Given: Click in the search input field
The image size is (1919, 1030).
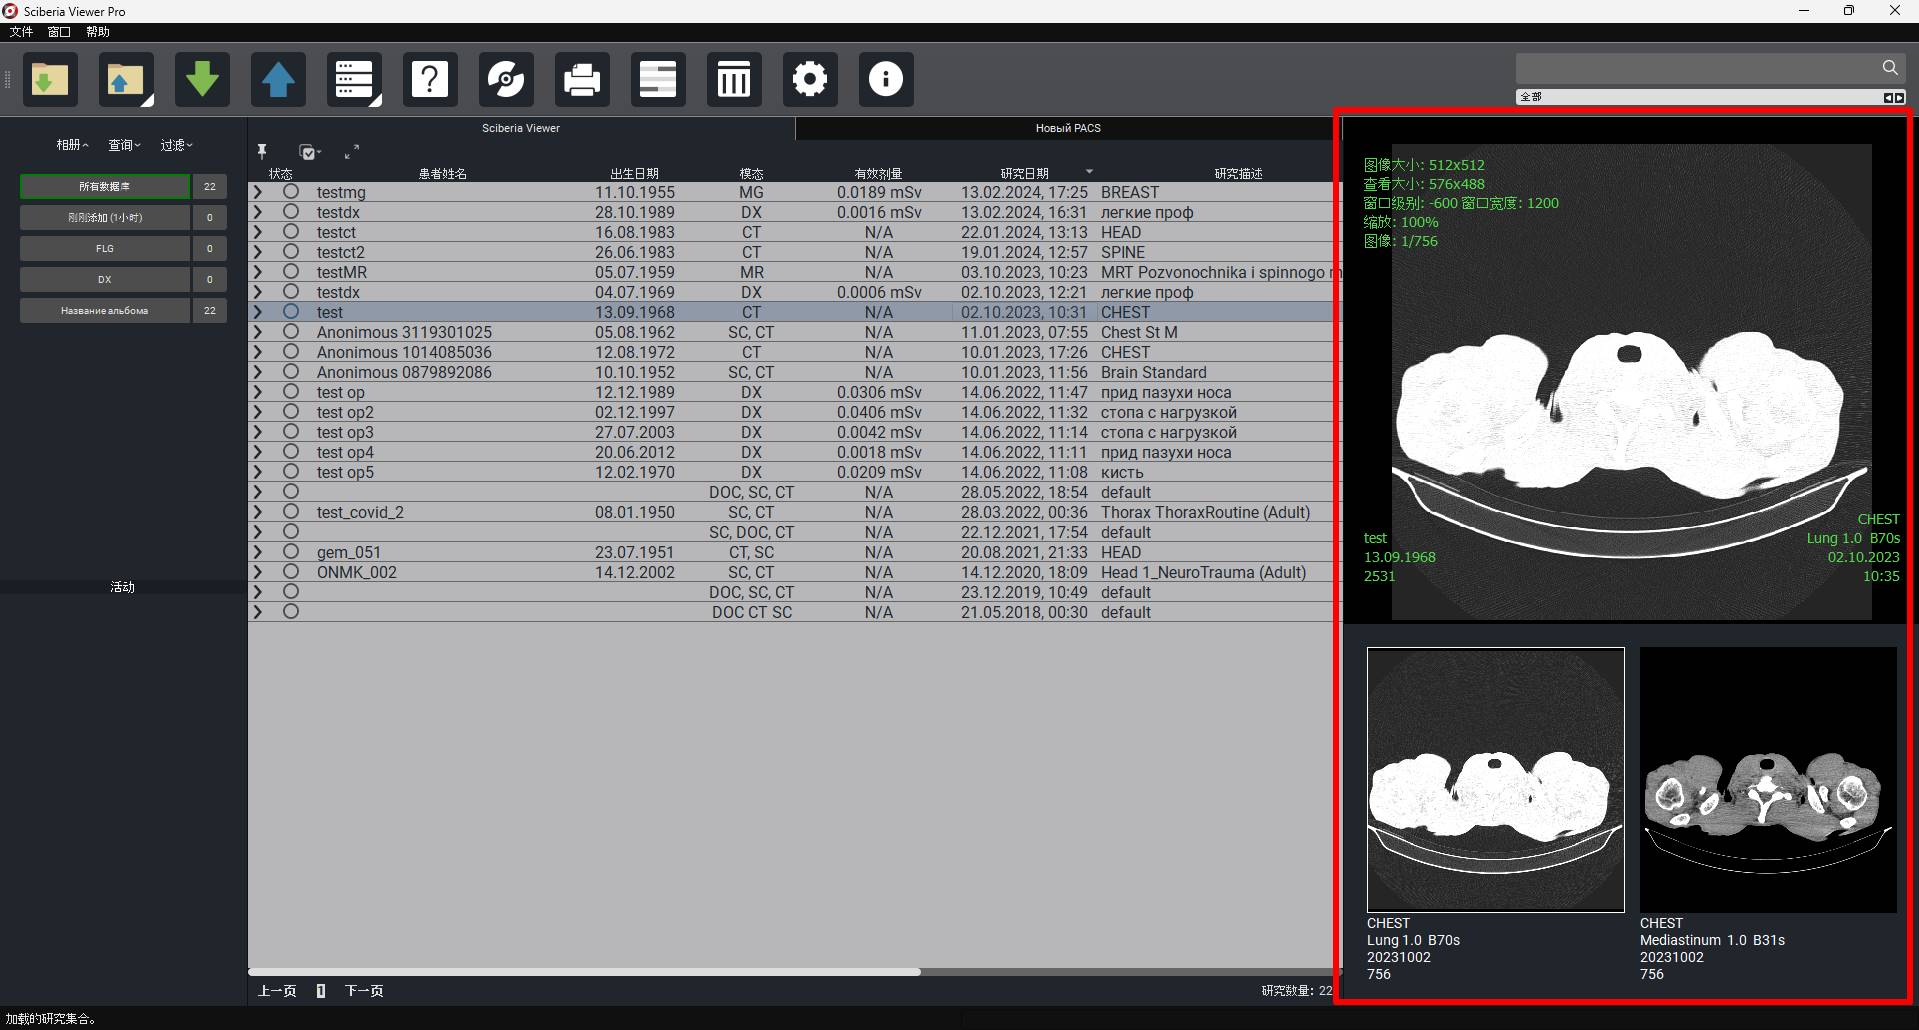Looking at the screenshot, I should (1697, 68).
